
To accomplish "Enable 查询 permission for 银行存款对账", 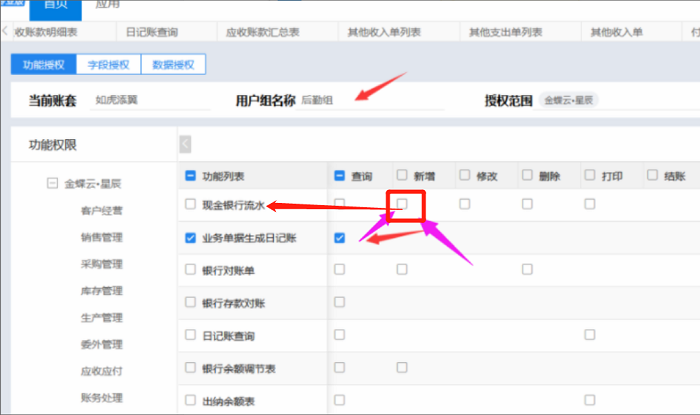I will [340, 302].
